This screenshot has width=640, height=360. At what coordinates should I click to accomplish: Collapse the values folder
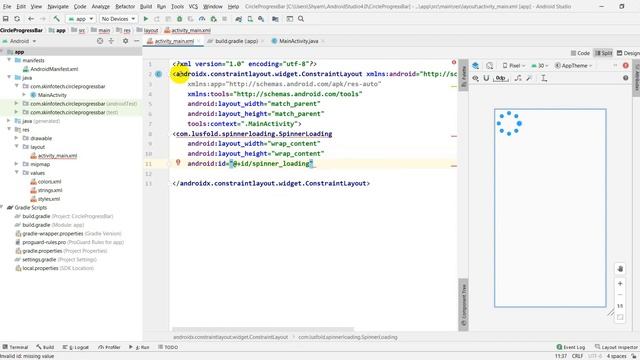tap(17, 173)
